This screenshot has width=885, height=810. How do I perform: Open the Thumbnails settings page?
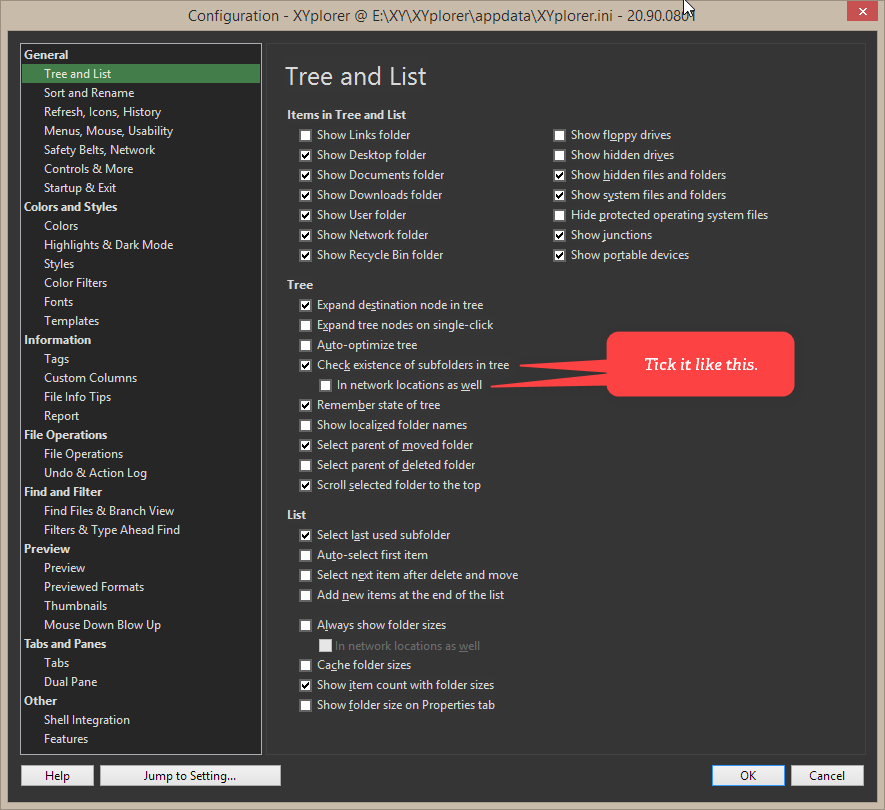pos(75,605)
